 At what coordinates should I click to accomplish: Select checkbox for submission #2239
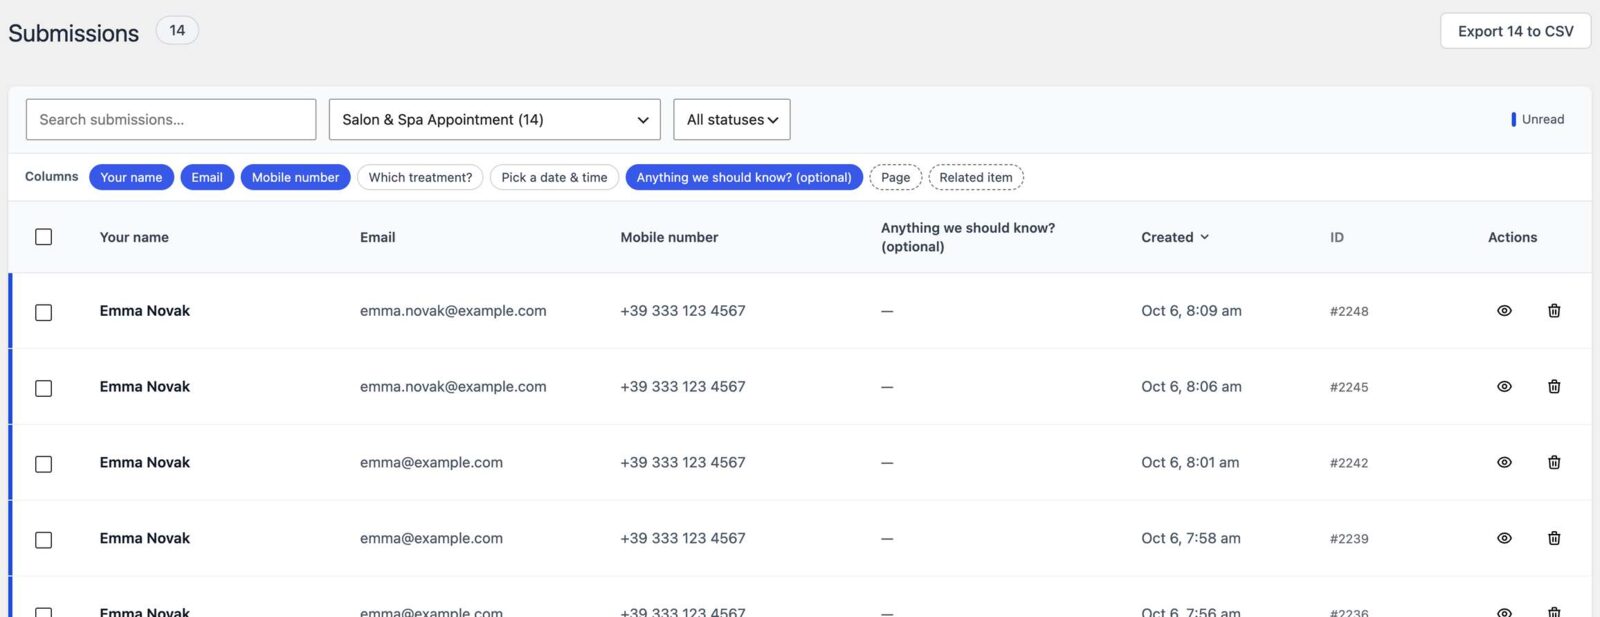coord(44,540)
